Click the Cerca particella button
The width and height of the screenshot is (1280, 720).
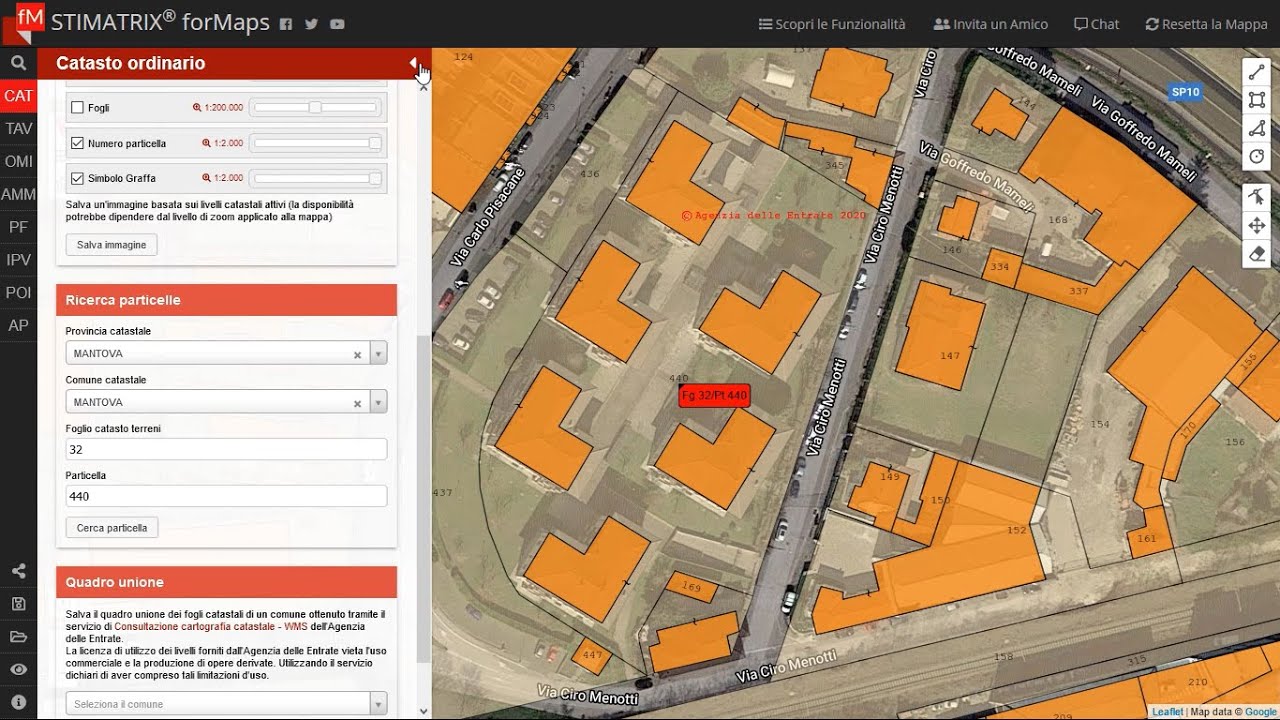coord(112,528)
